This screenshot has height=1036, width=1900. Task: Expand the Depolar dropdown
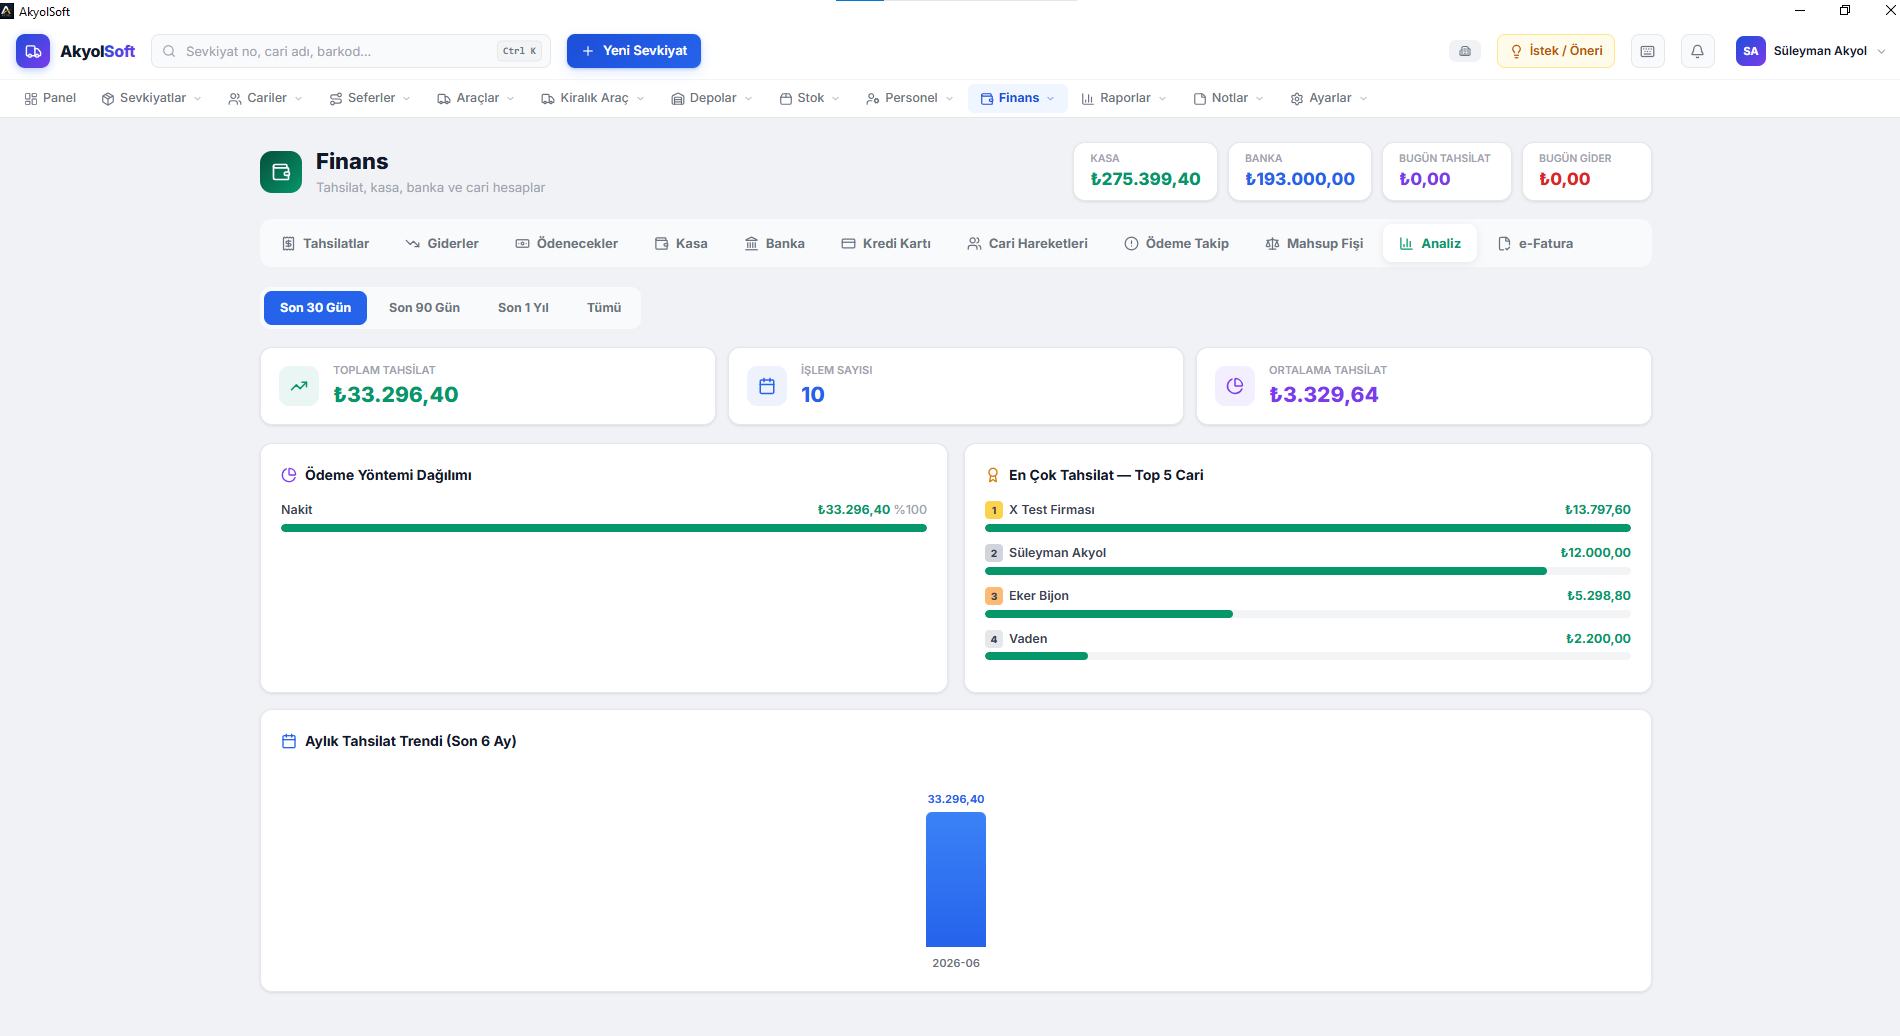(x=712, y=98)
